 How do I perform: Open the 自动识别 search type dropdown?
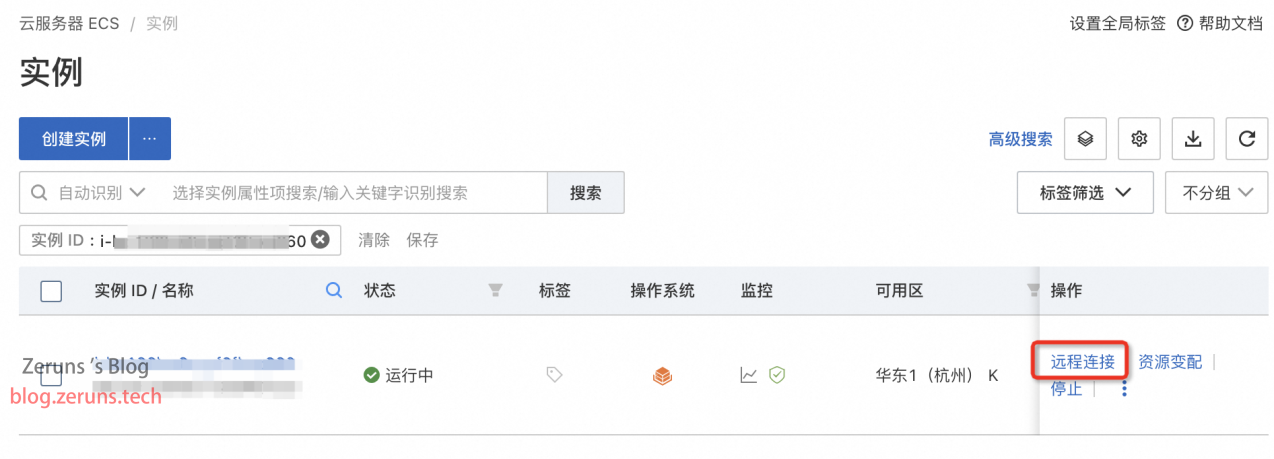coord(90,192)
